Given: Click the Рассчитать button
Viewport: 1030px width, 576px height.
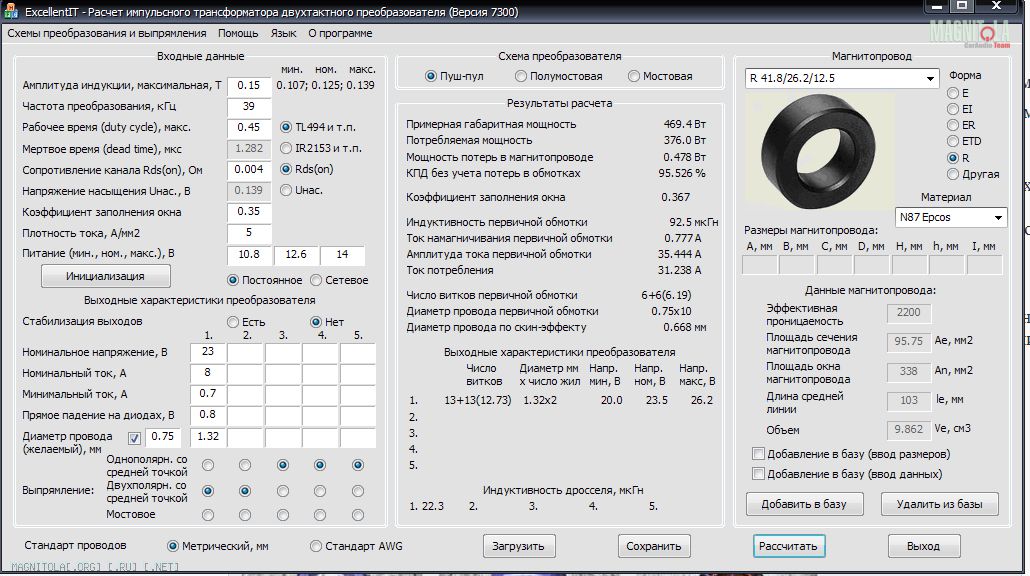Looking at the screenshot, I should coord(789,546).
